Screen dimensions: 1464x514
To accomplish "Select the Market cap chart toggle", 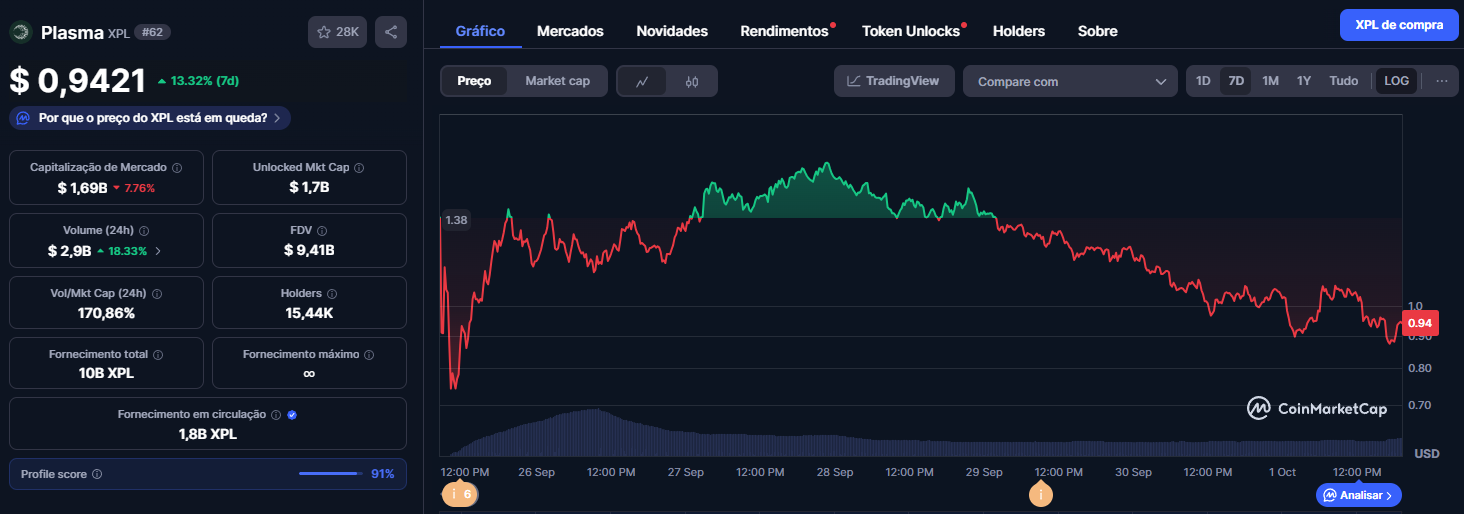I will pos(557,81).
